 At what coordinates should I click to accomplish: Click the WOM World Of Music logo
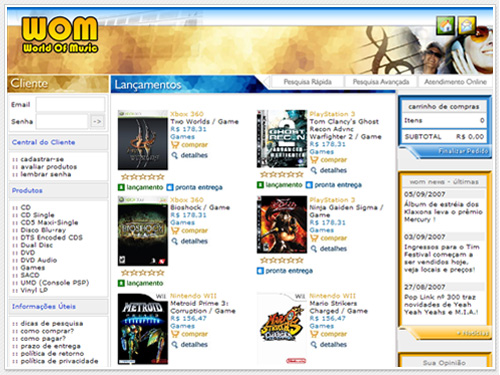(60, 35)
